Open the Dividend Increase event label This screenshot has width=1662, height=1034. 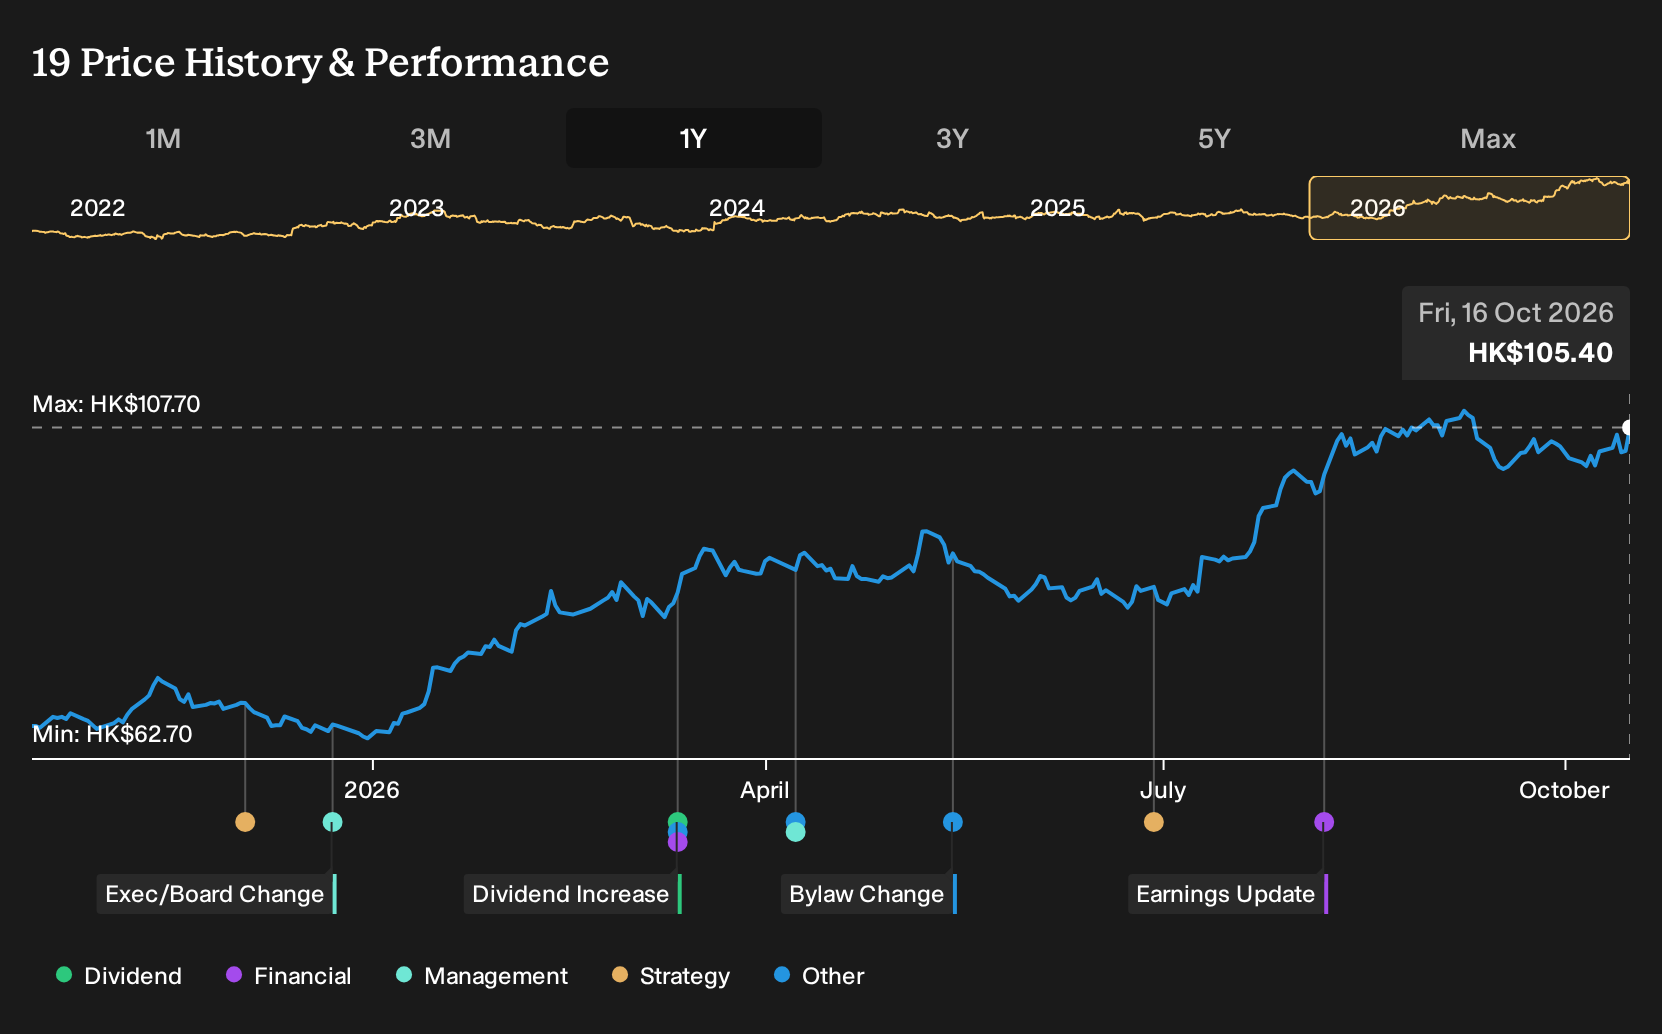pos(572,894)
